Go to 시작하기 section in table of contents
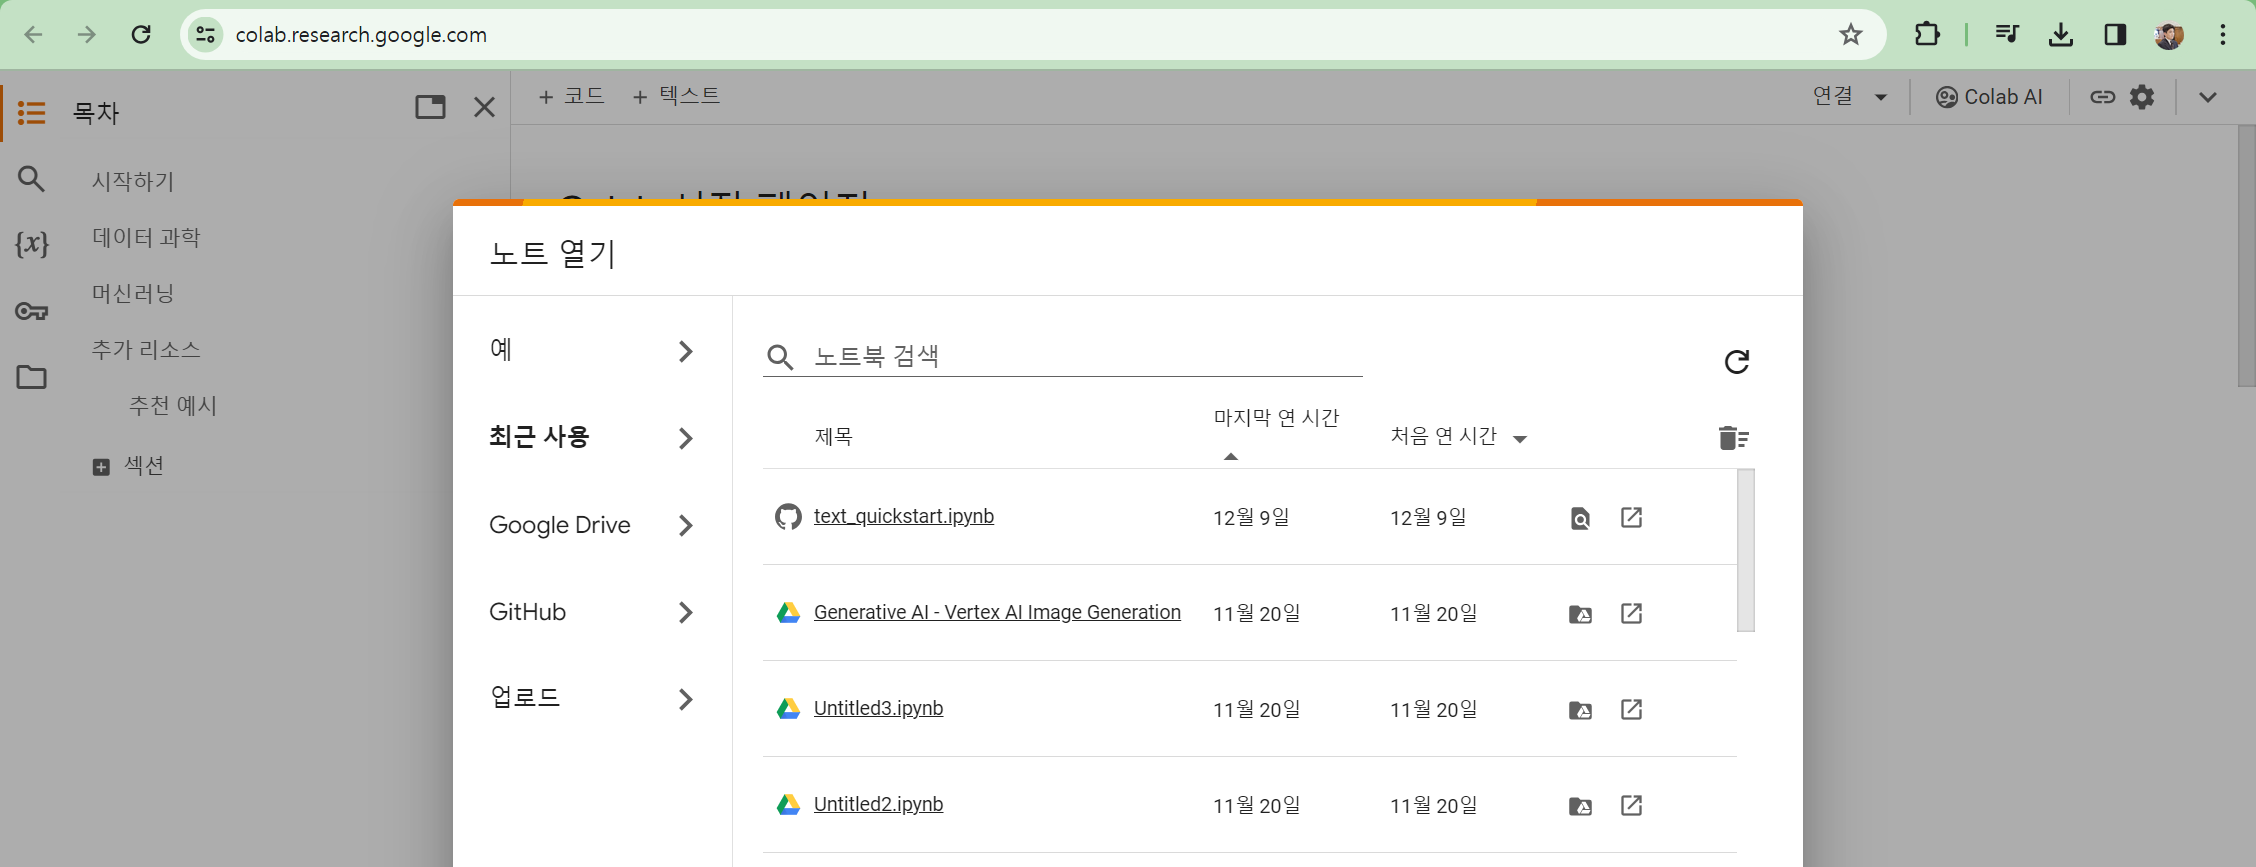Viewport: 2256px width, 867px height. point(133,181)
